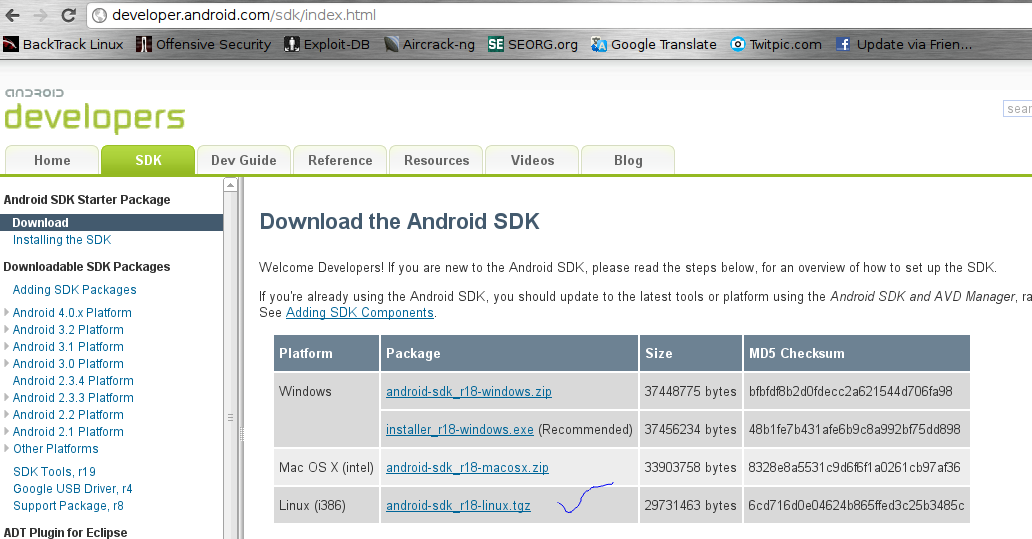This screenshot has width=1032, height=539.
Task: Open the Videos tab
Action: (532, 160)
